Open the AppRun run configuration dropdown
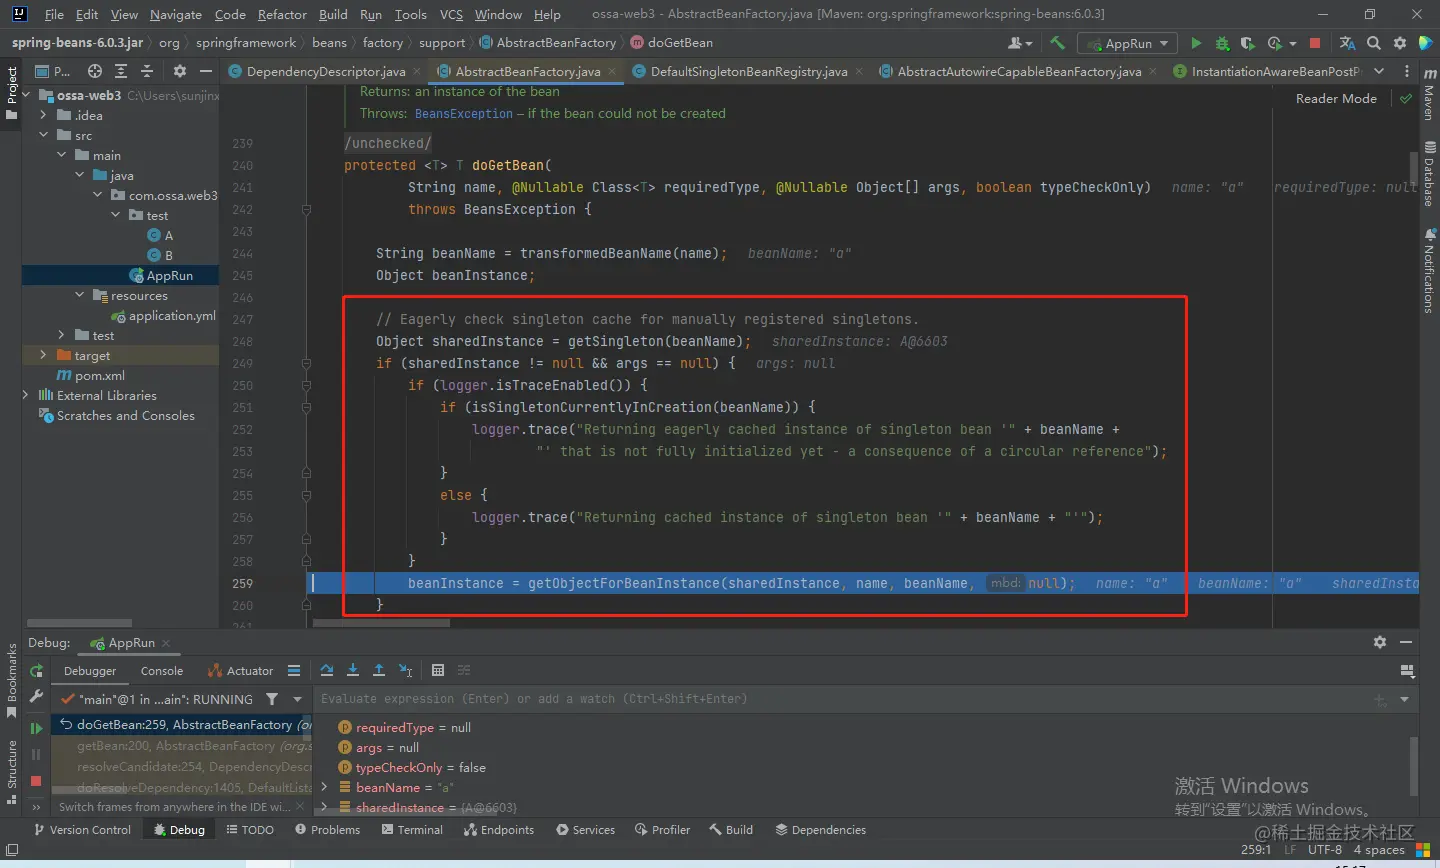Viewport: 1440px width, 868px height. pos(1129,43)
